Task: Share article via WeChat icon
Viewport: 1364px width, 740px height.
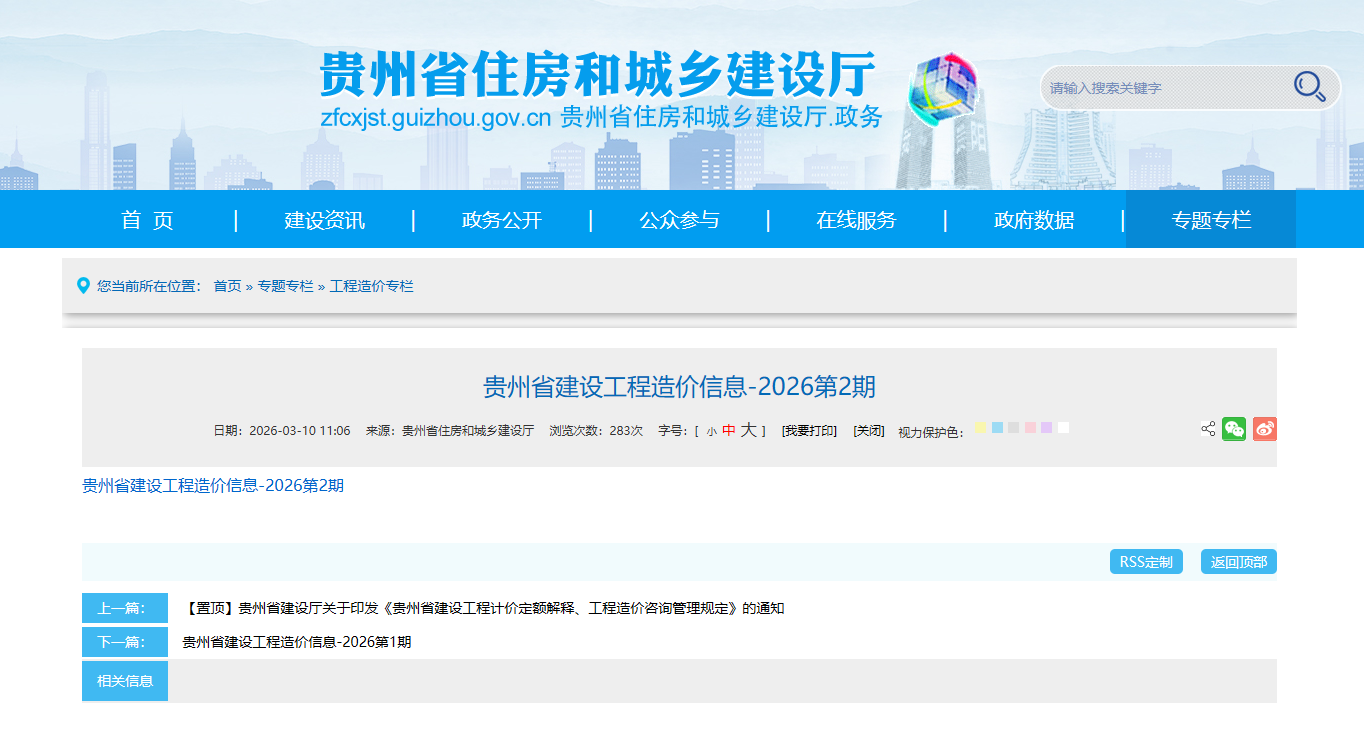Action: 1234,429
